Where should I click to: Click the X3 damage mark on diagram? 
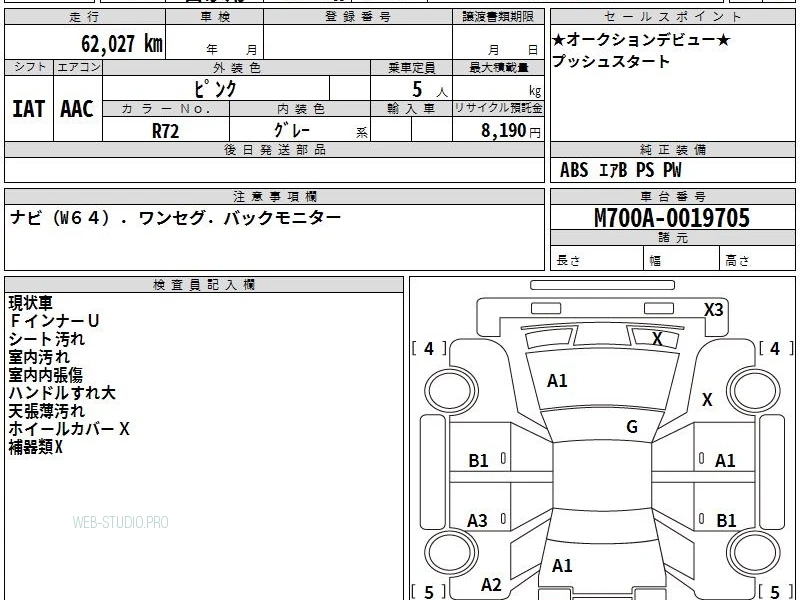713,310
